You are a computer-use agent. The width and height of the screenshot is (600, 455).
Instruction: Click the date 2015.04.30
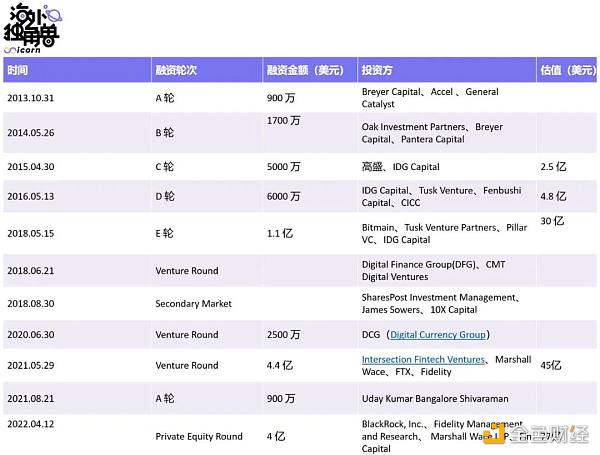click(31, 167)
